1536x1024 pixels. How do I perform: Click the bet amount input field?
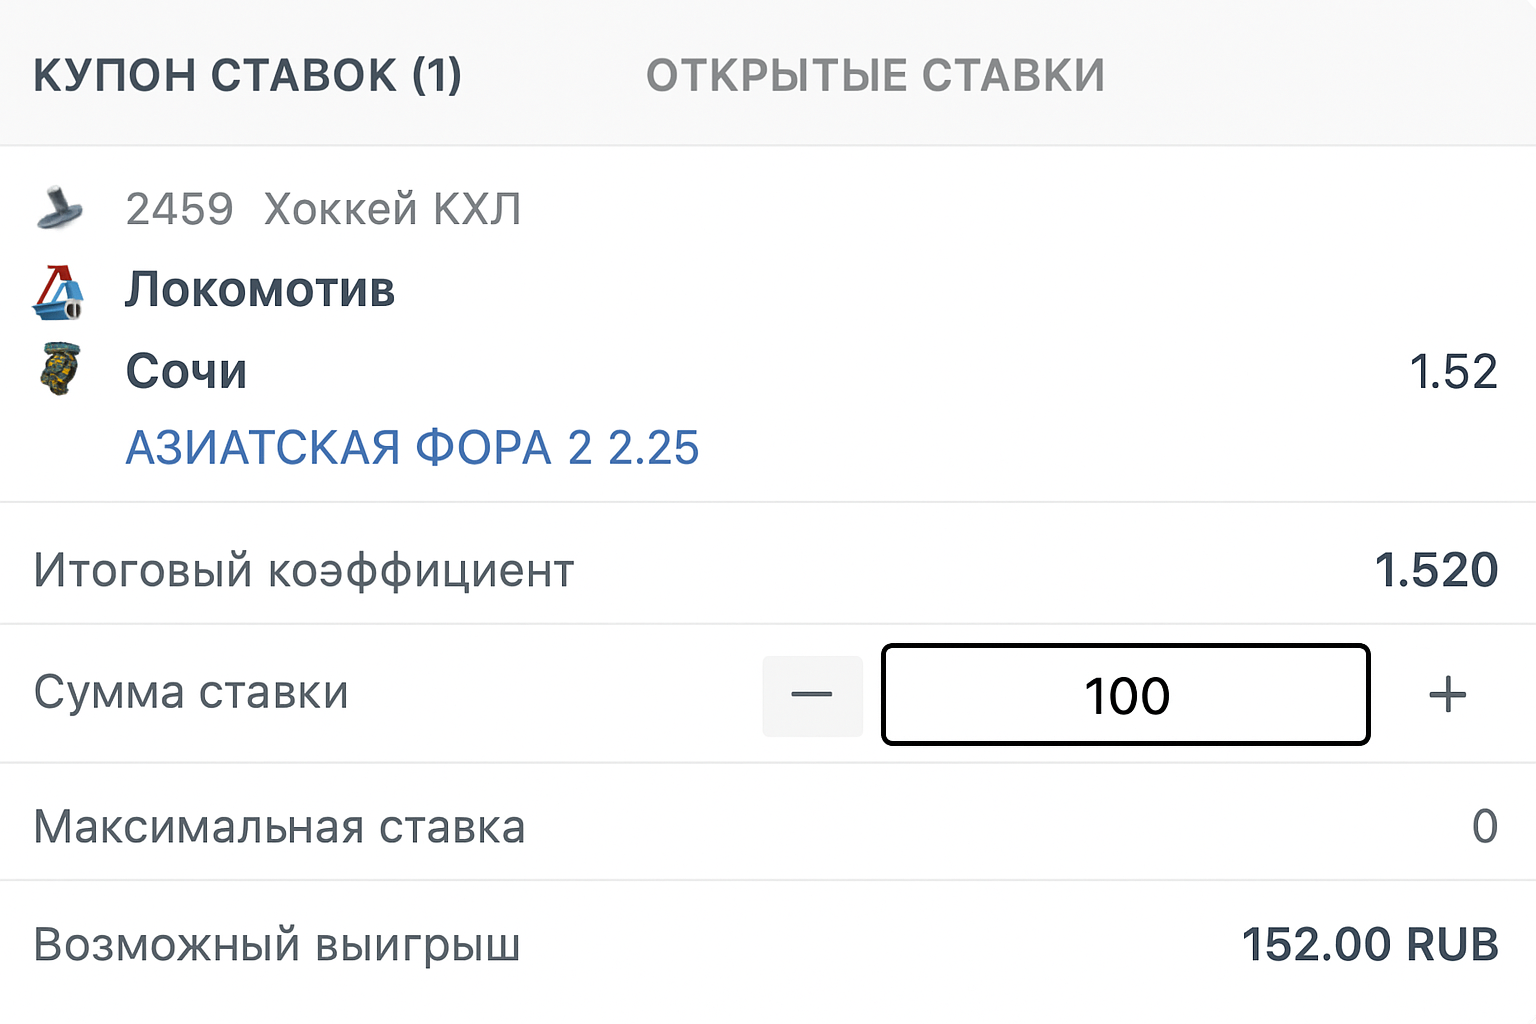1125,695
